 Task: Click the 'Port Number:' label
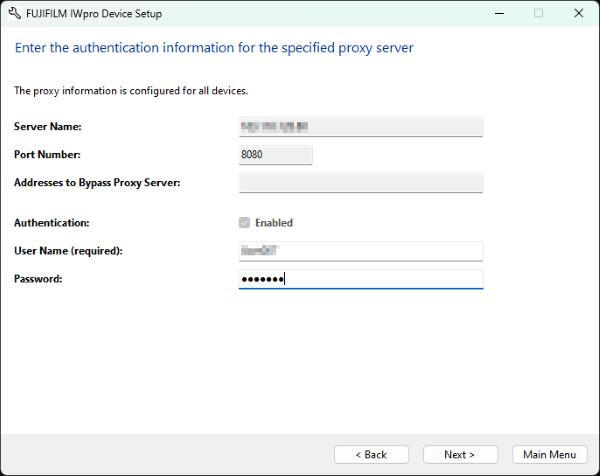(47, 155)
